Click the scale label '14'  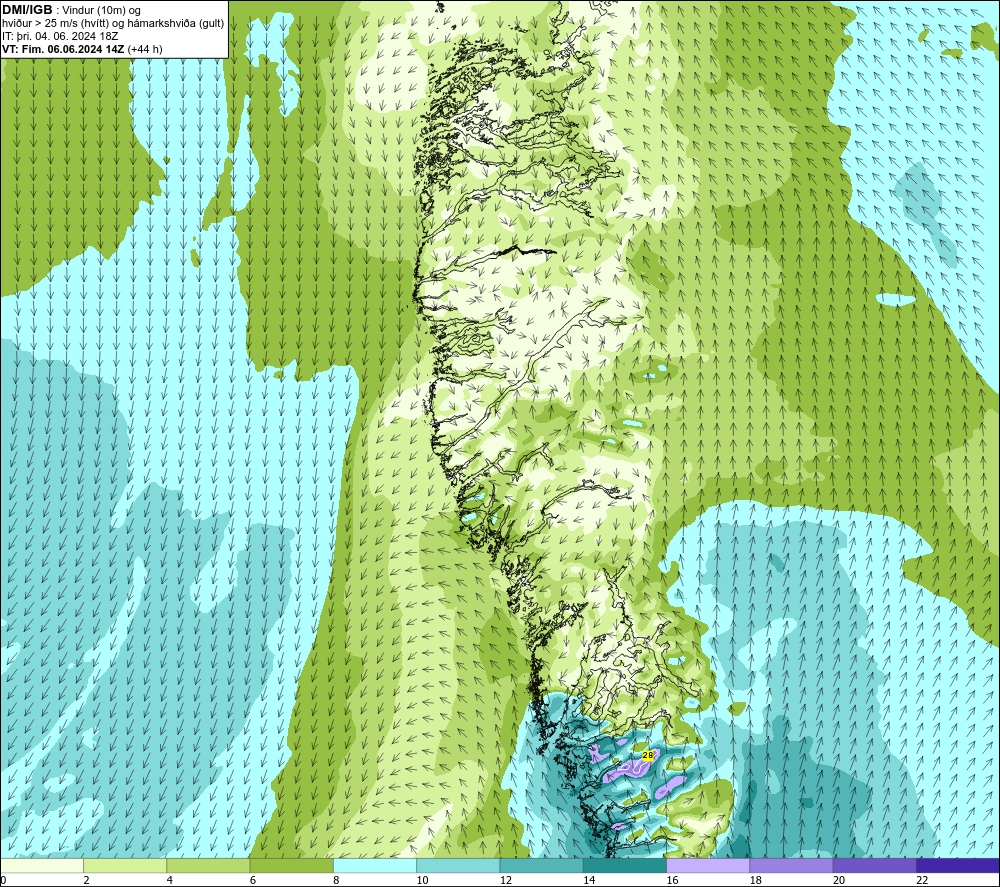[x=589, y=880]
